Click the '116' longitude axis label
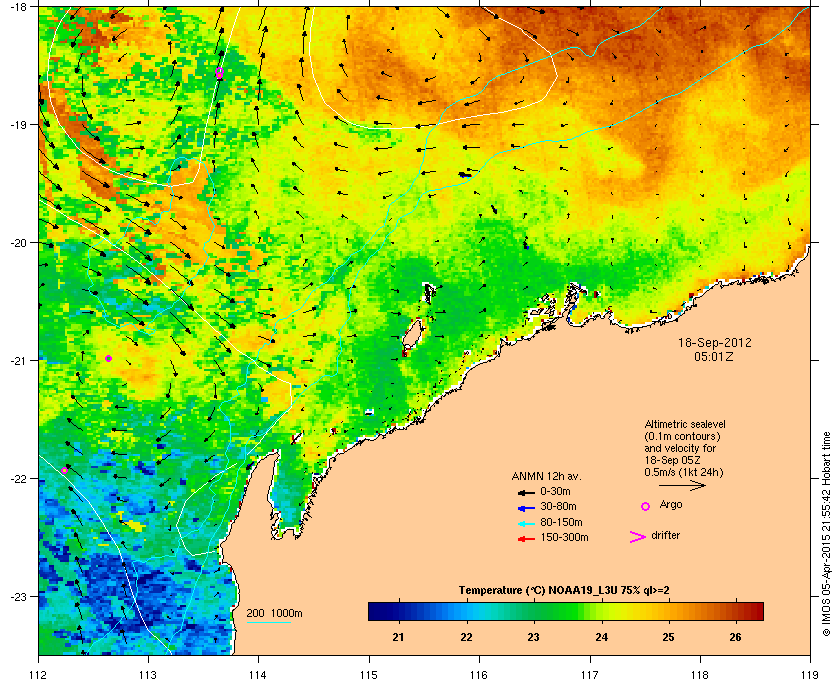Image resolution: width=840 pixels, height=680 pixels. 479,675
